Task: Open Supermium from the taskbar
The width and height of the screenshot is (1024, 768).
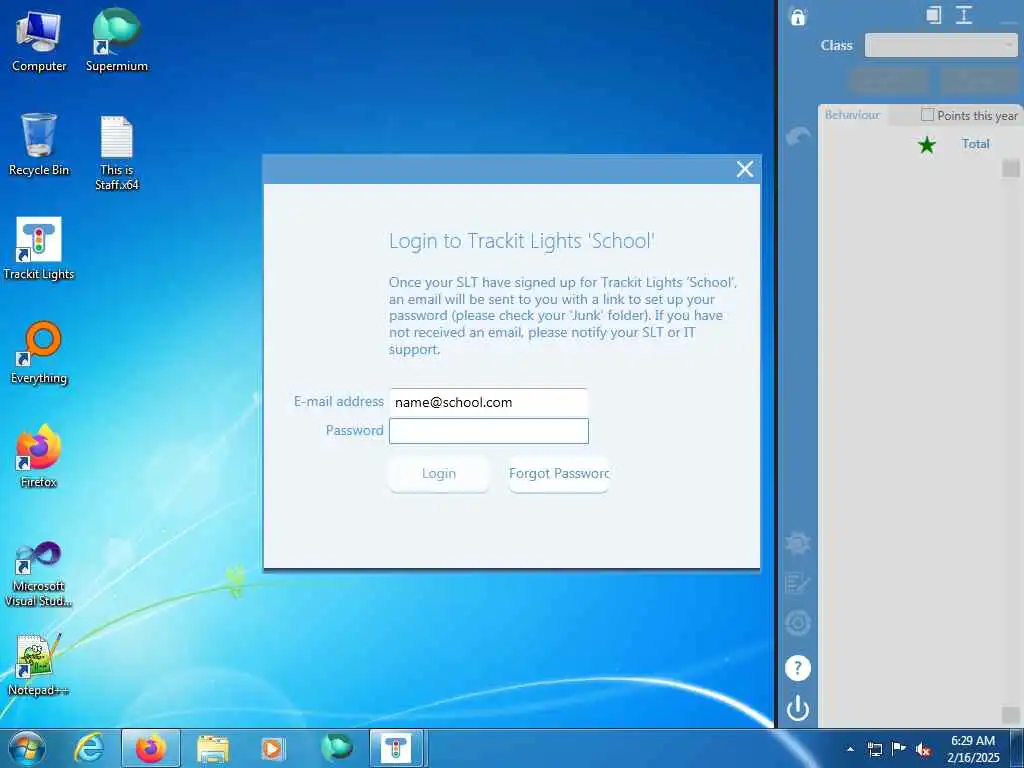Action: 336,748
